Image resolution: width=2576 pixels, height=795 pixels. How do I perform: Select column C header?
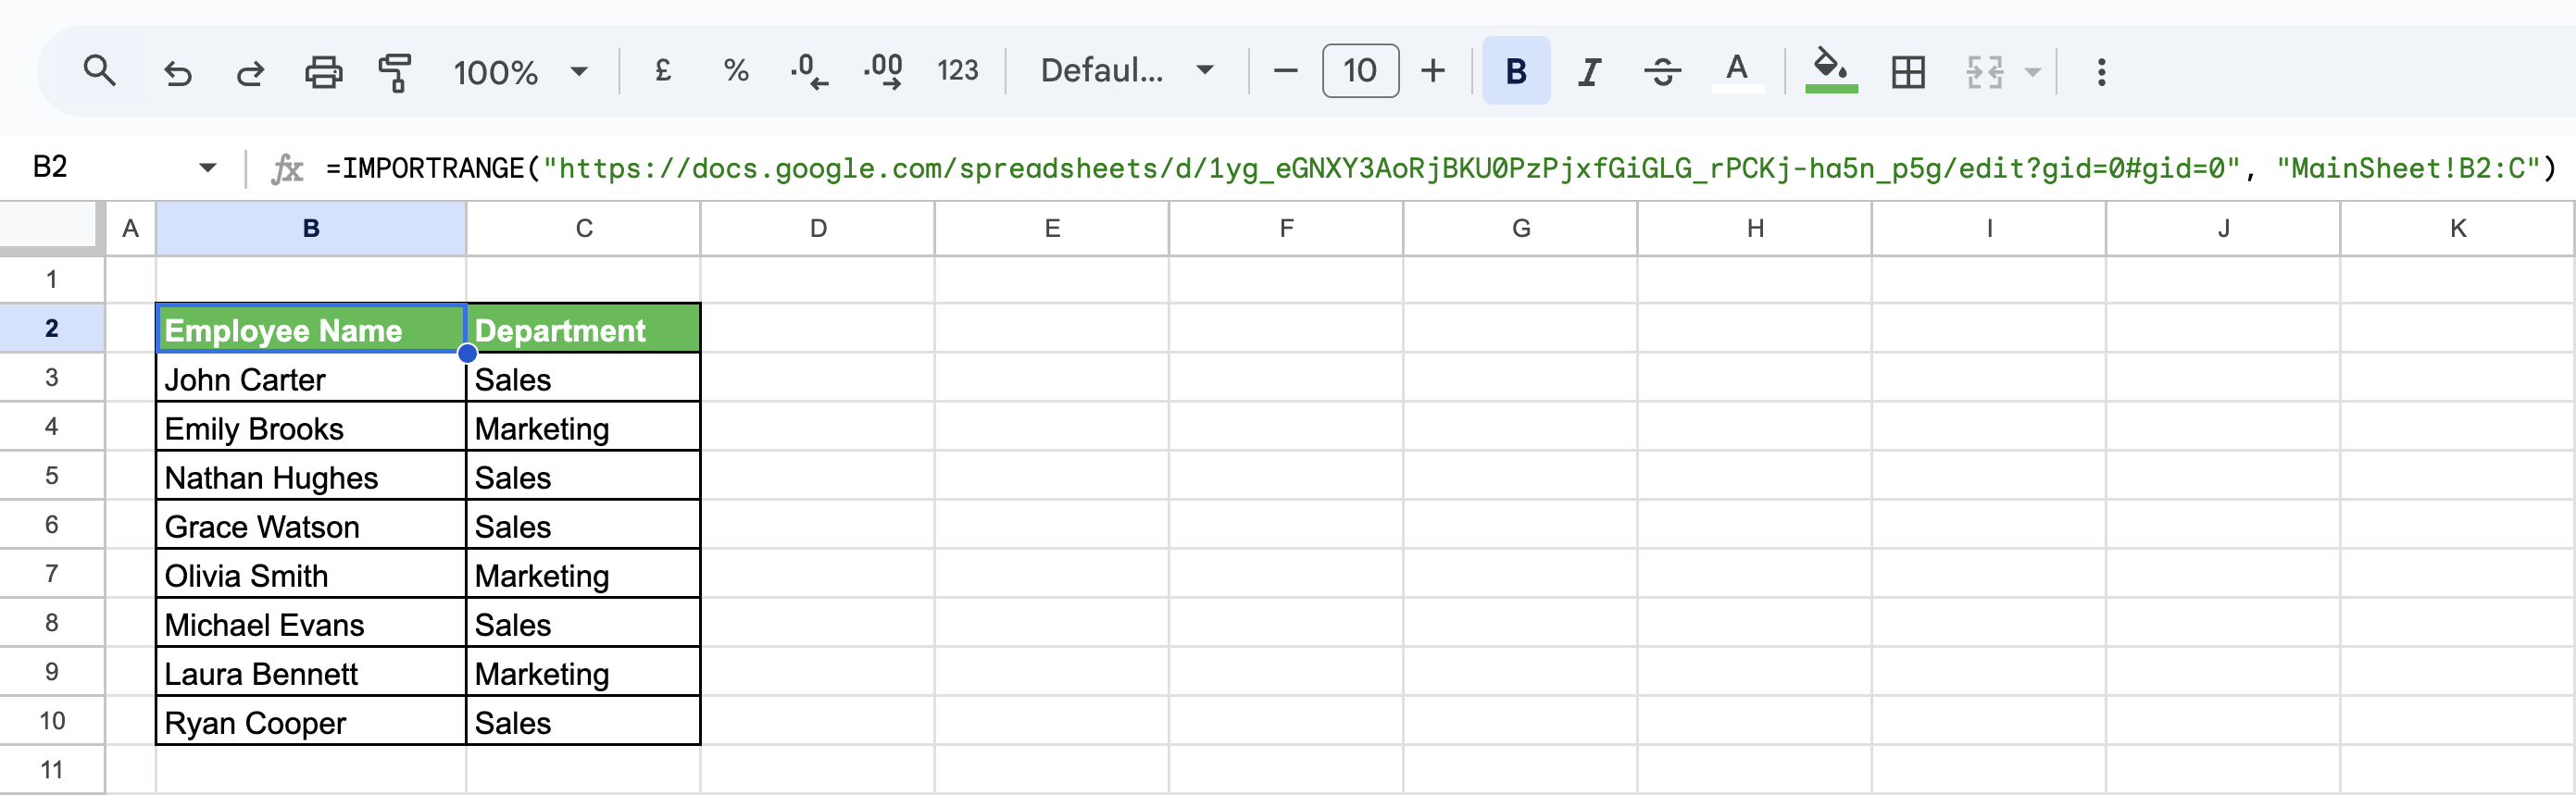584,228
